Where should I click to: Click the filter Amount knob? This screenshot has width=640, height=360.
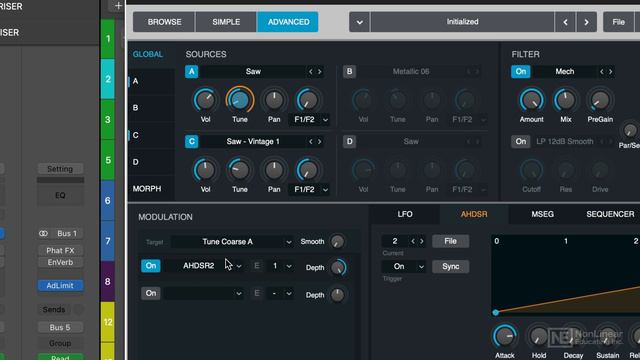point(531,100)
